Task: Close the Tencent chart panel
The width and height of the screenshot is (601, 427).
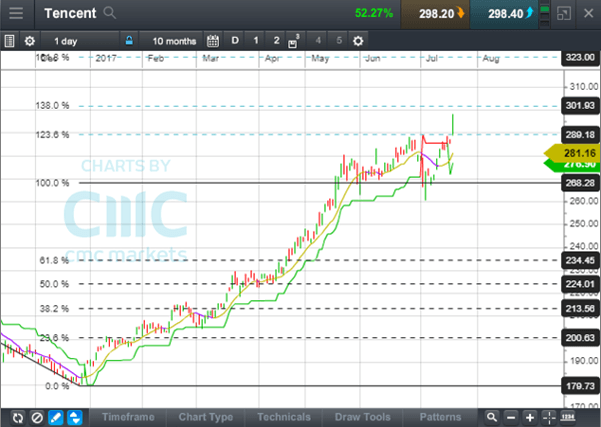Action: click(x=589, y=13)
